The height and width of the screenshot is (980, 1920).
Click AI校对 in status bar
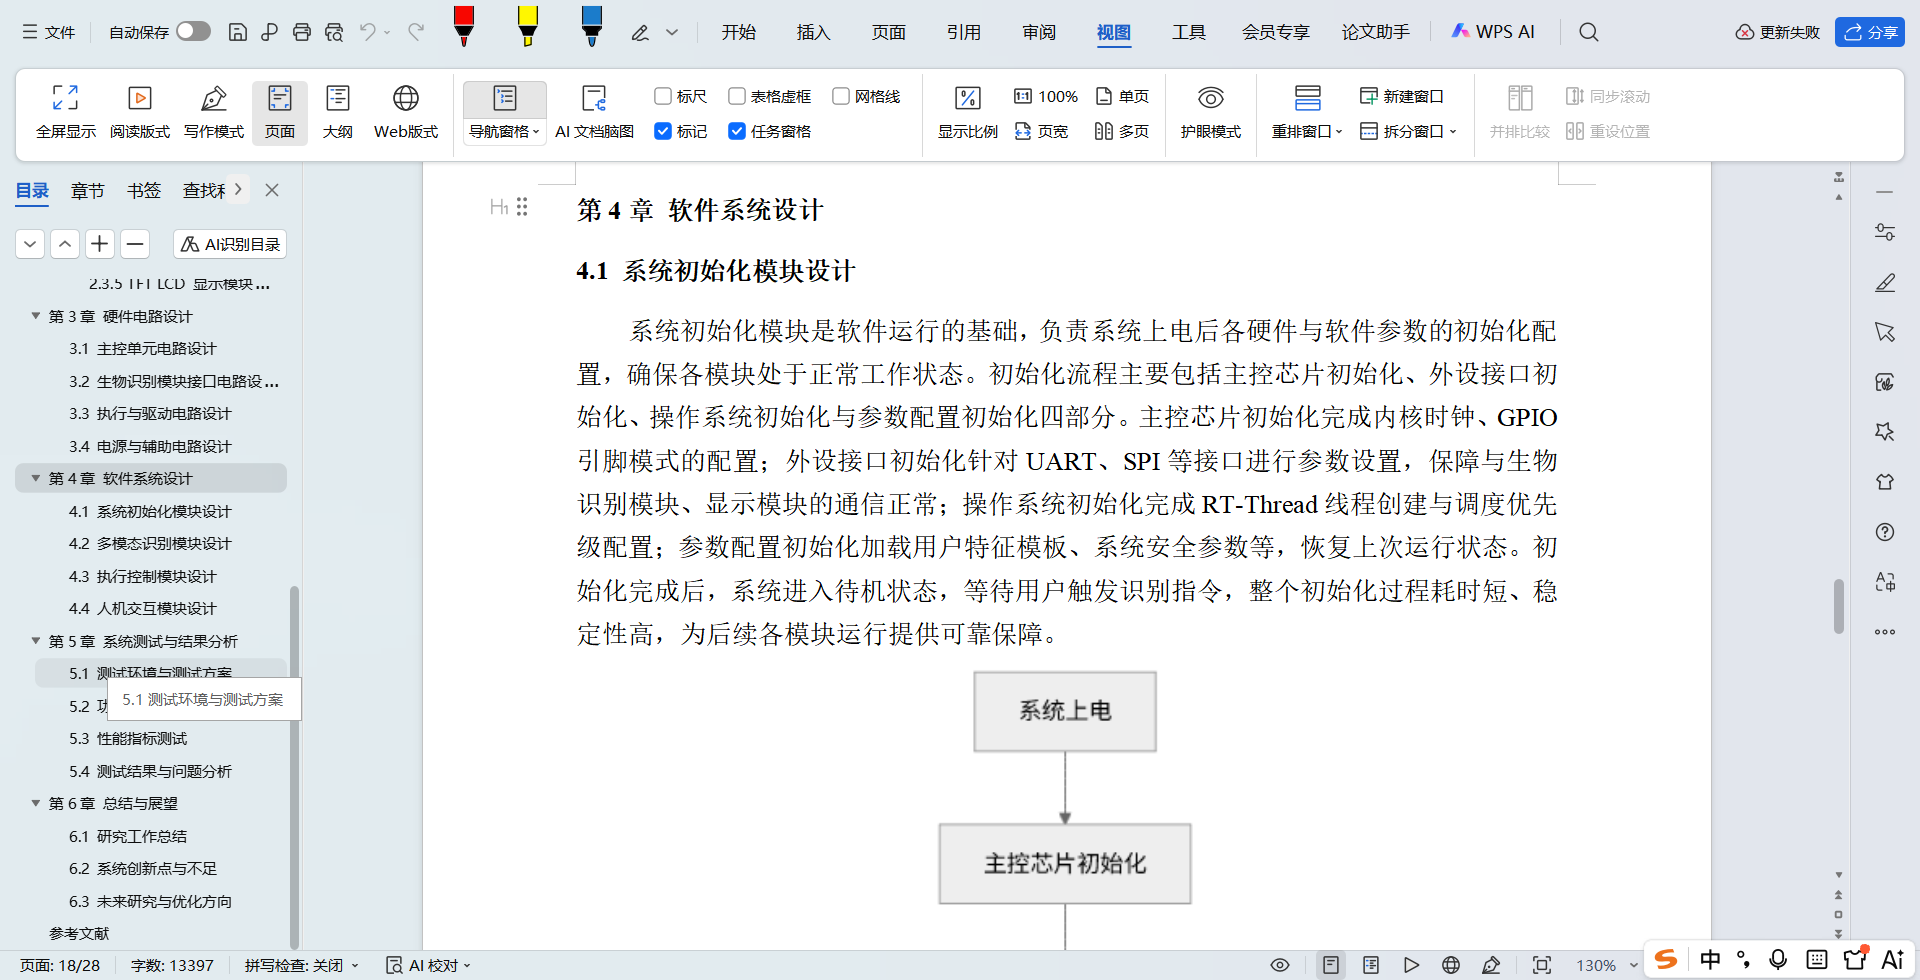click(428, 965)
